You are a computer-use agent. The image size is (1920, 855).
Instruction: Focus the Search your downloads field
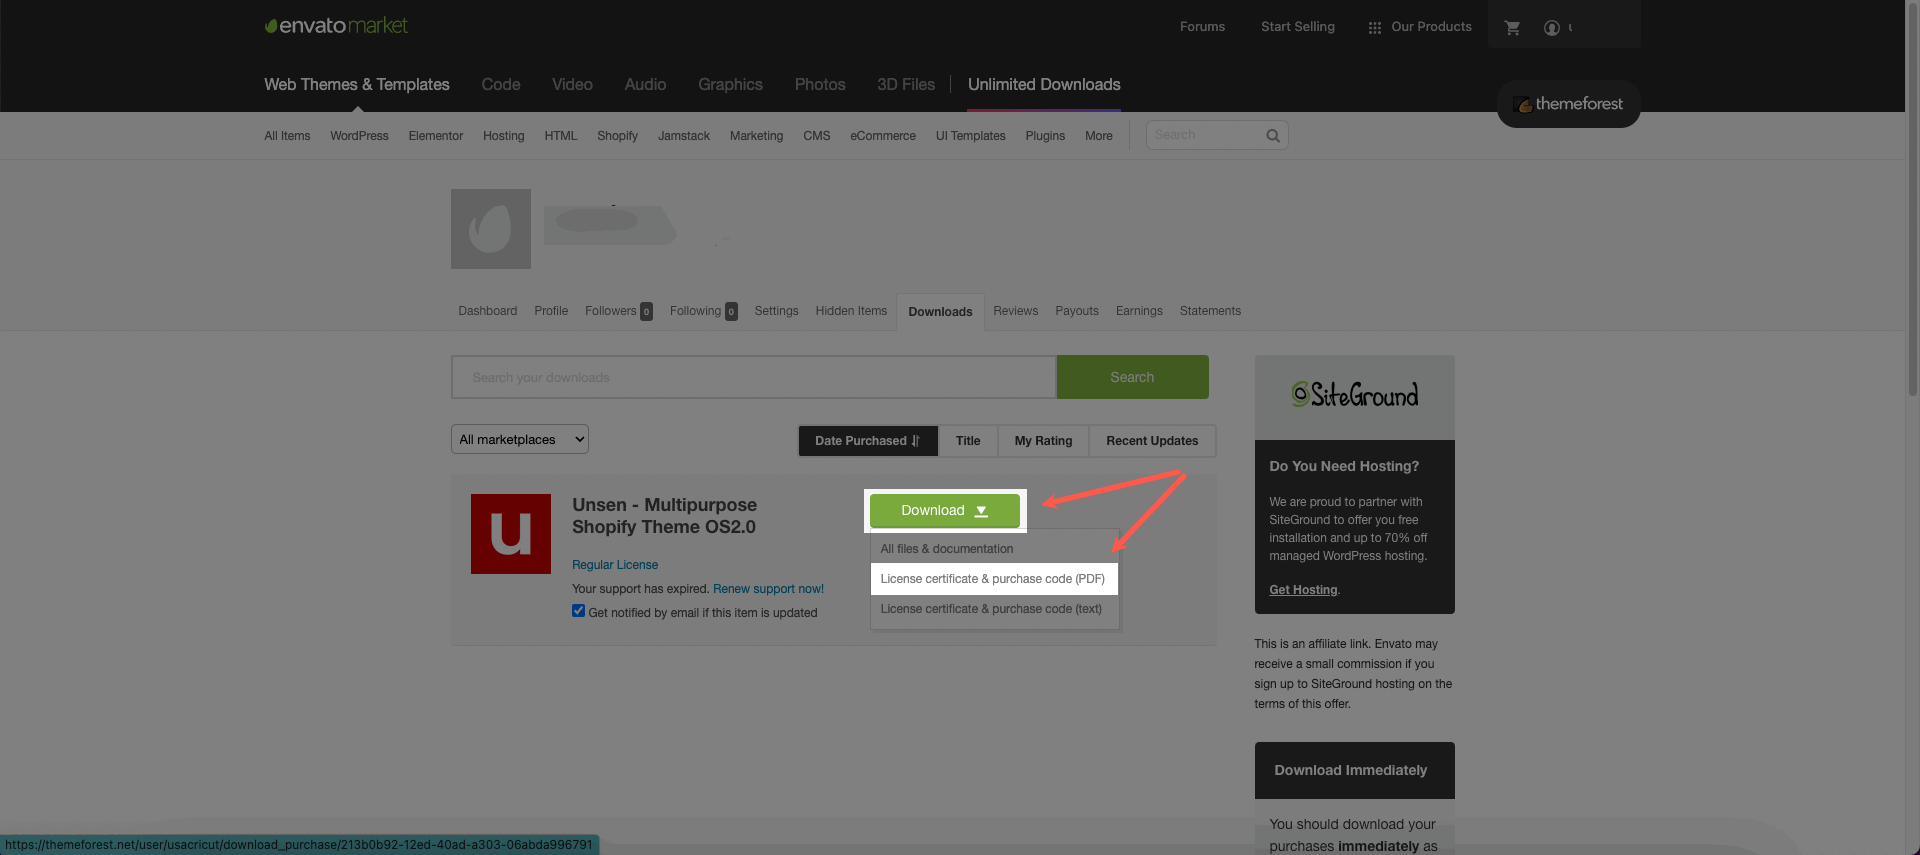(x=753, y=377)
